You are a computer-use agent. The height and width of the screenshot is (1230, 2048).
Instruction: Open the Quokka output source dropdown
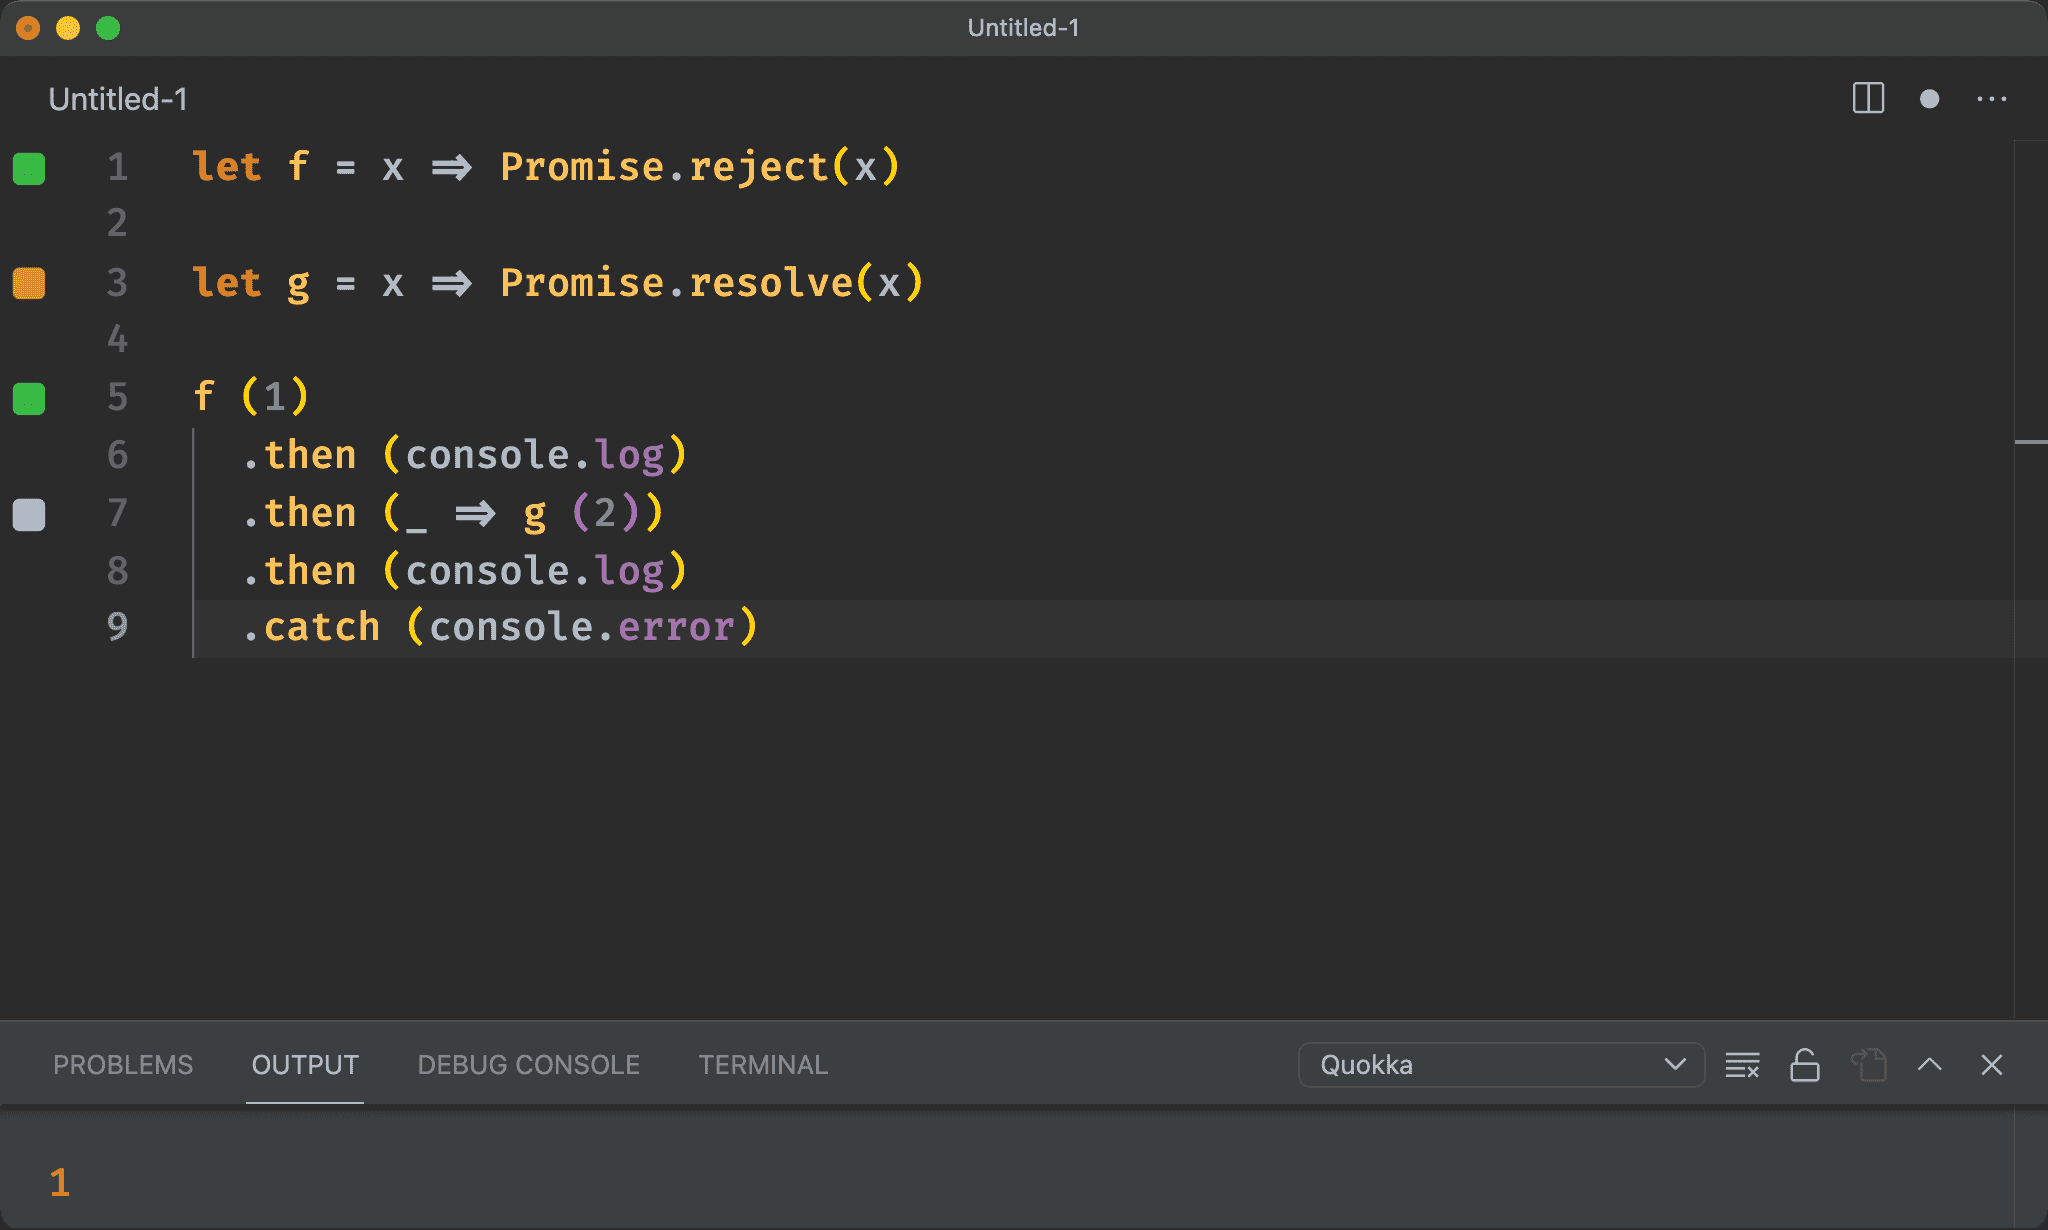point(1499,1063)
